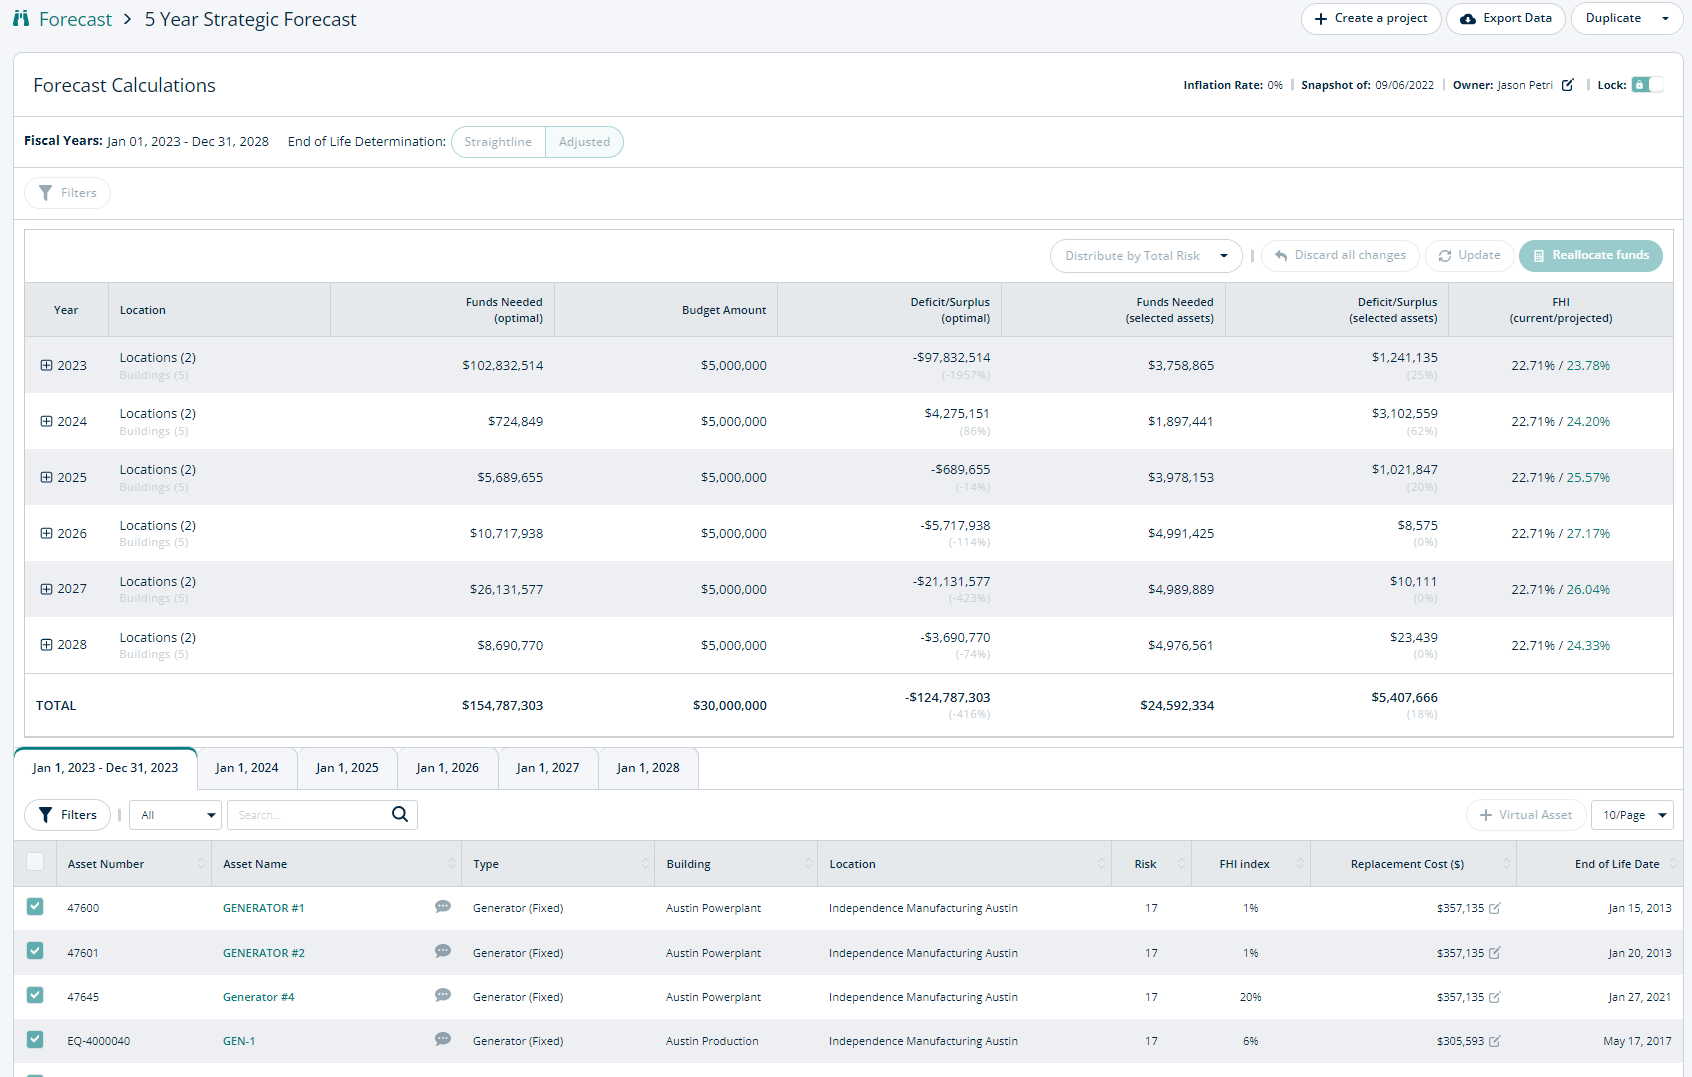This screenshot has height=1077, width=1692.
Task: Uncheck the checkbox for asset 47601
Action: [x=35, y=951]
